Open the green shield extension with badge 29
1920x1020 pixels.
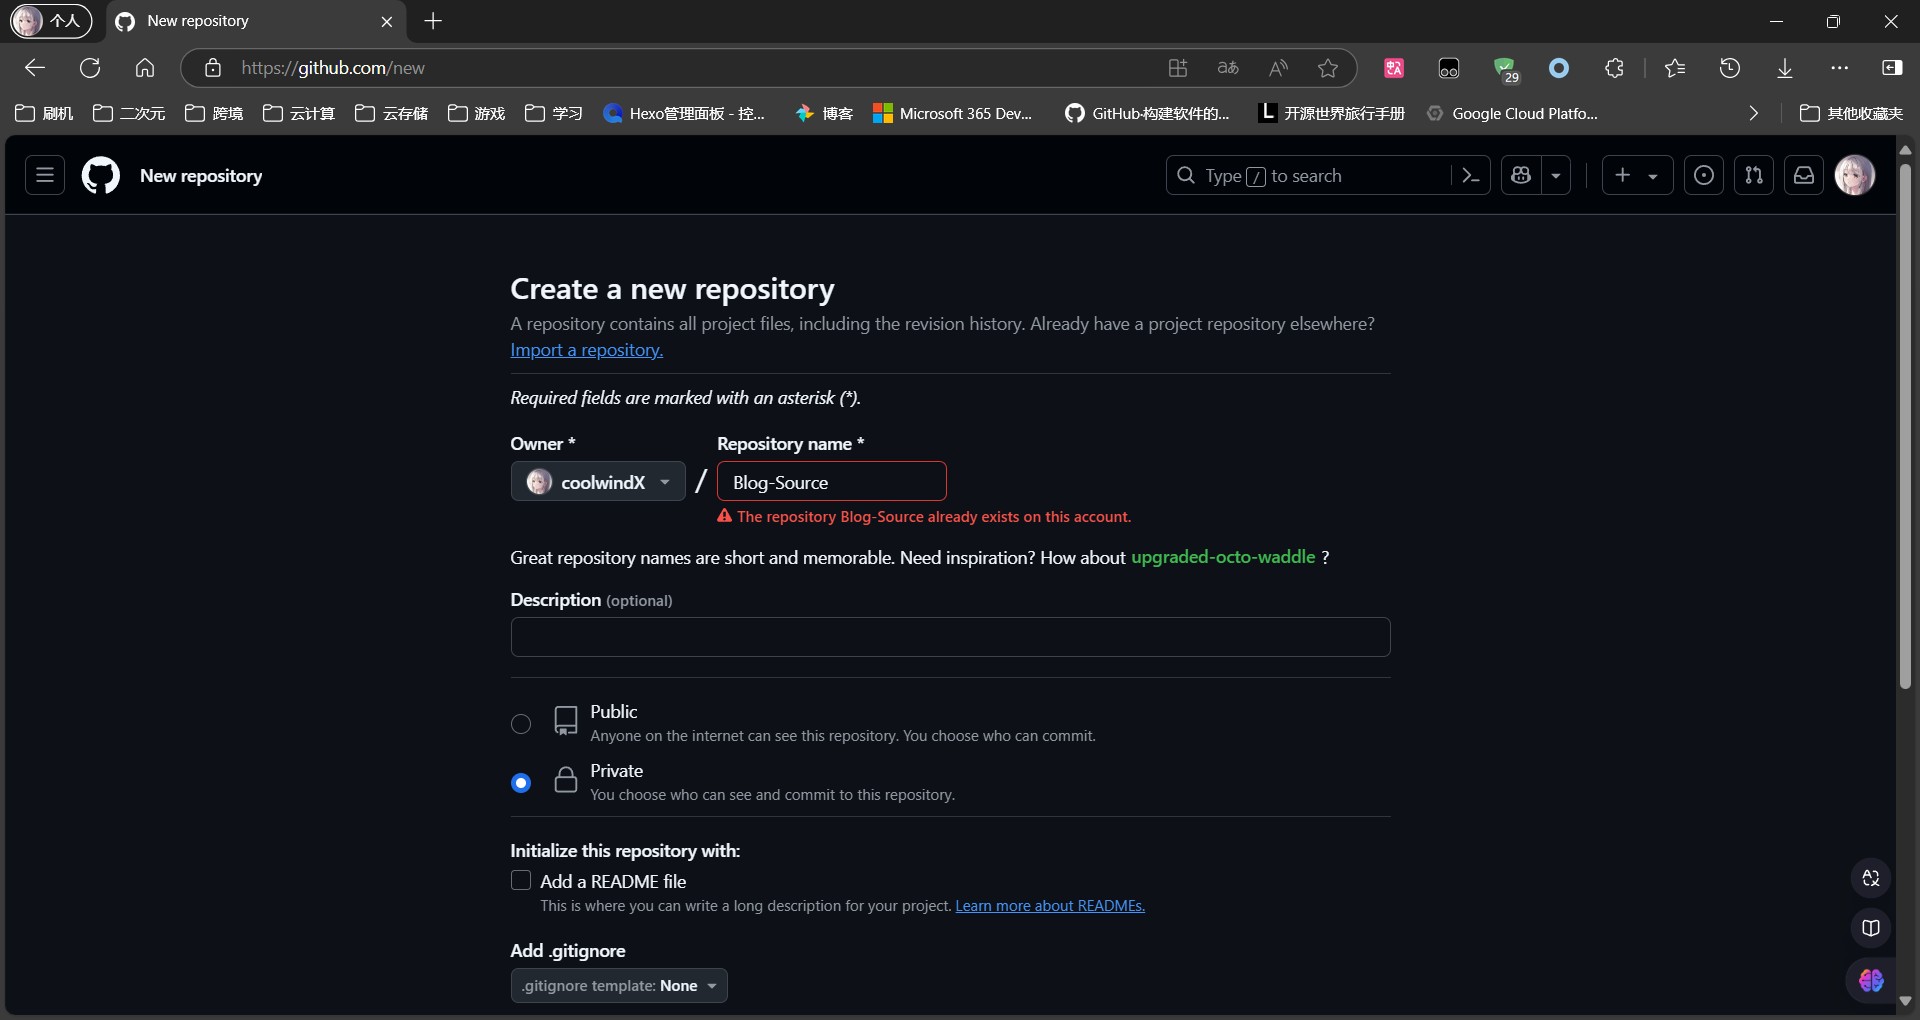pos(1505,68)
